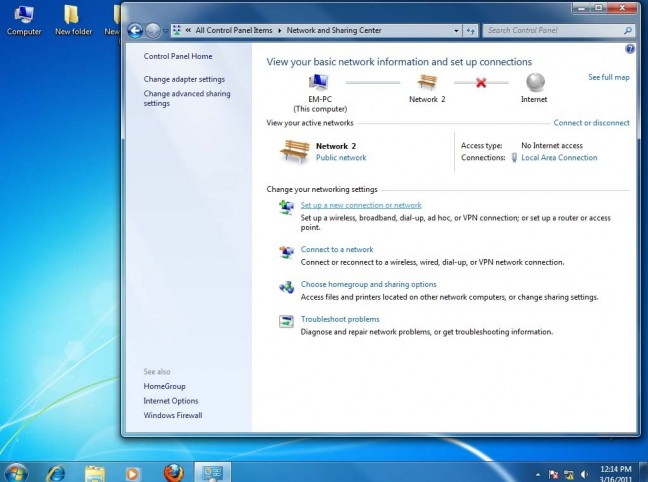The image size is (648, 482).
Task: Click the address bar refresh button
Action: (470, 31)
